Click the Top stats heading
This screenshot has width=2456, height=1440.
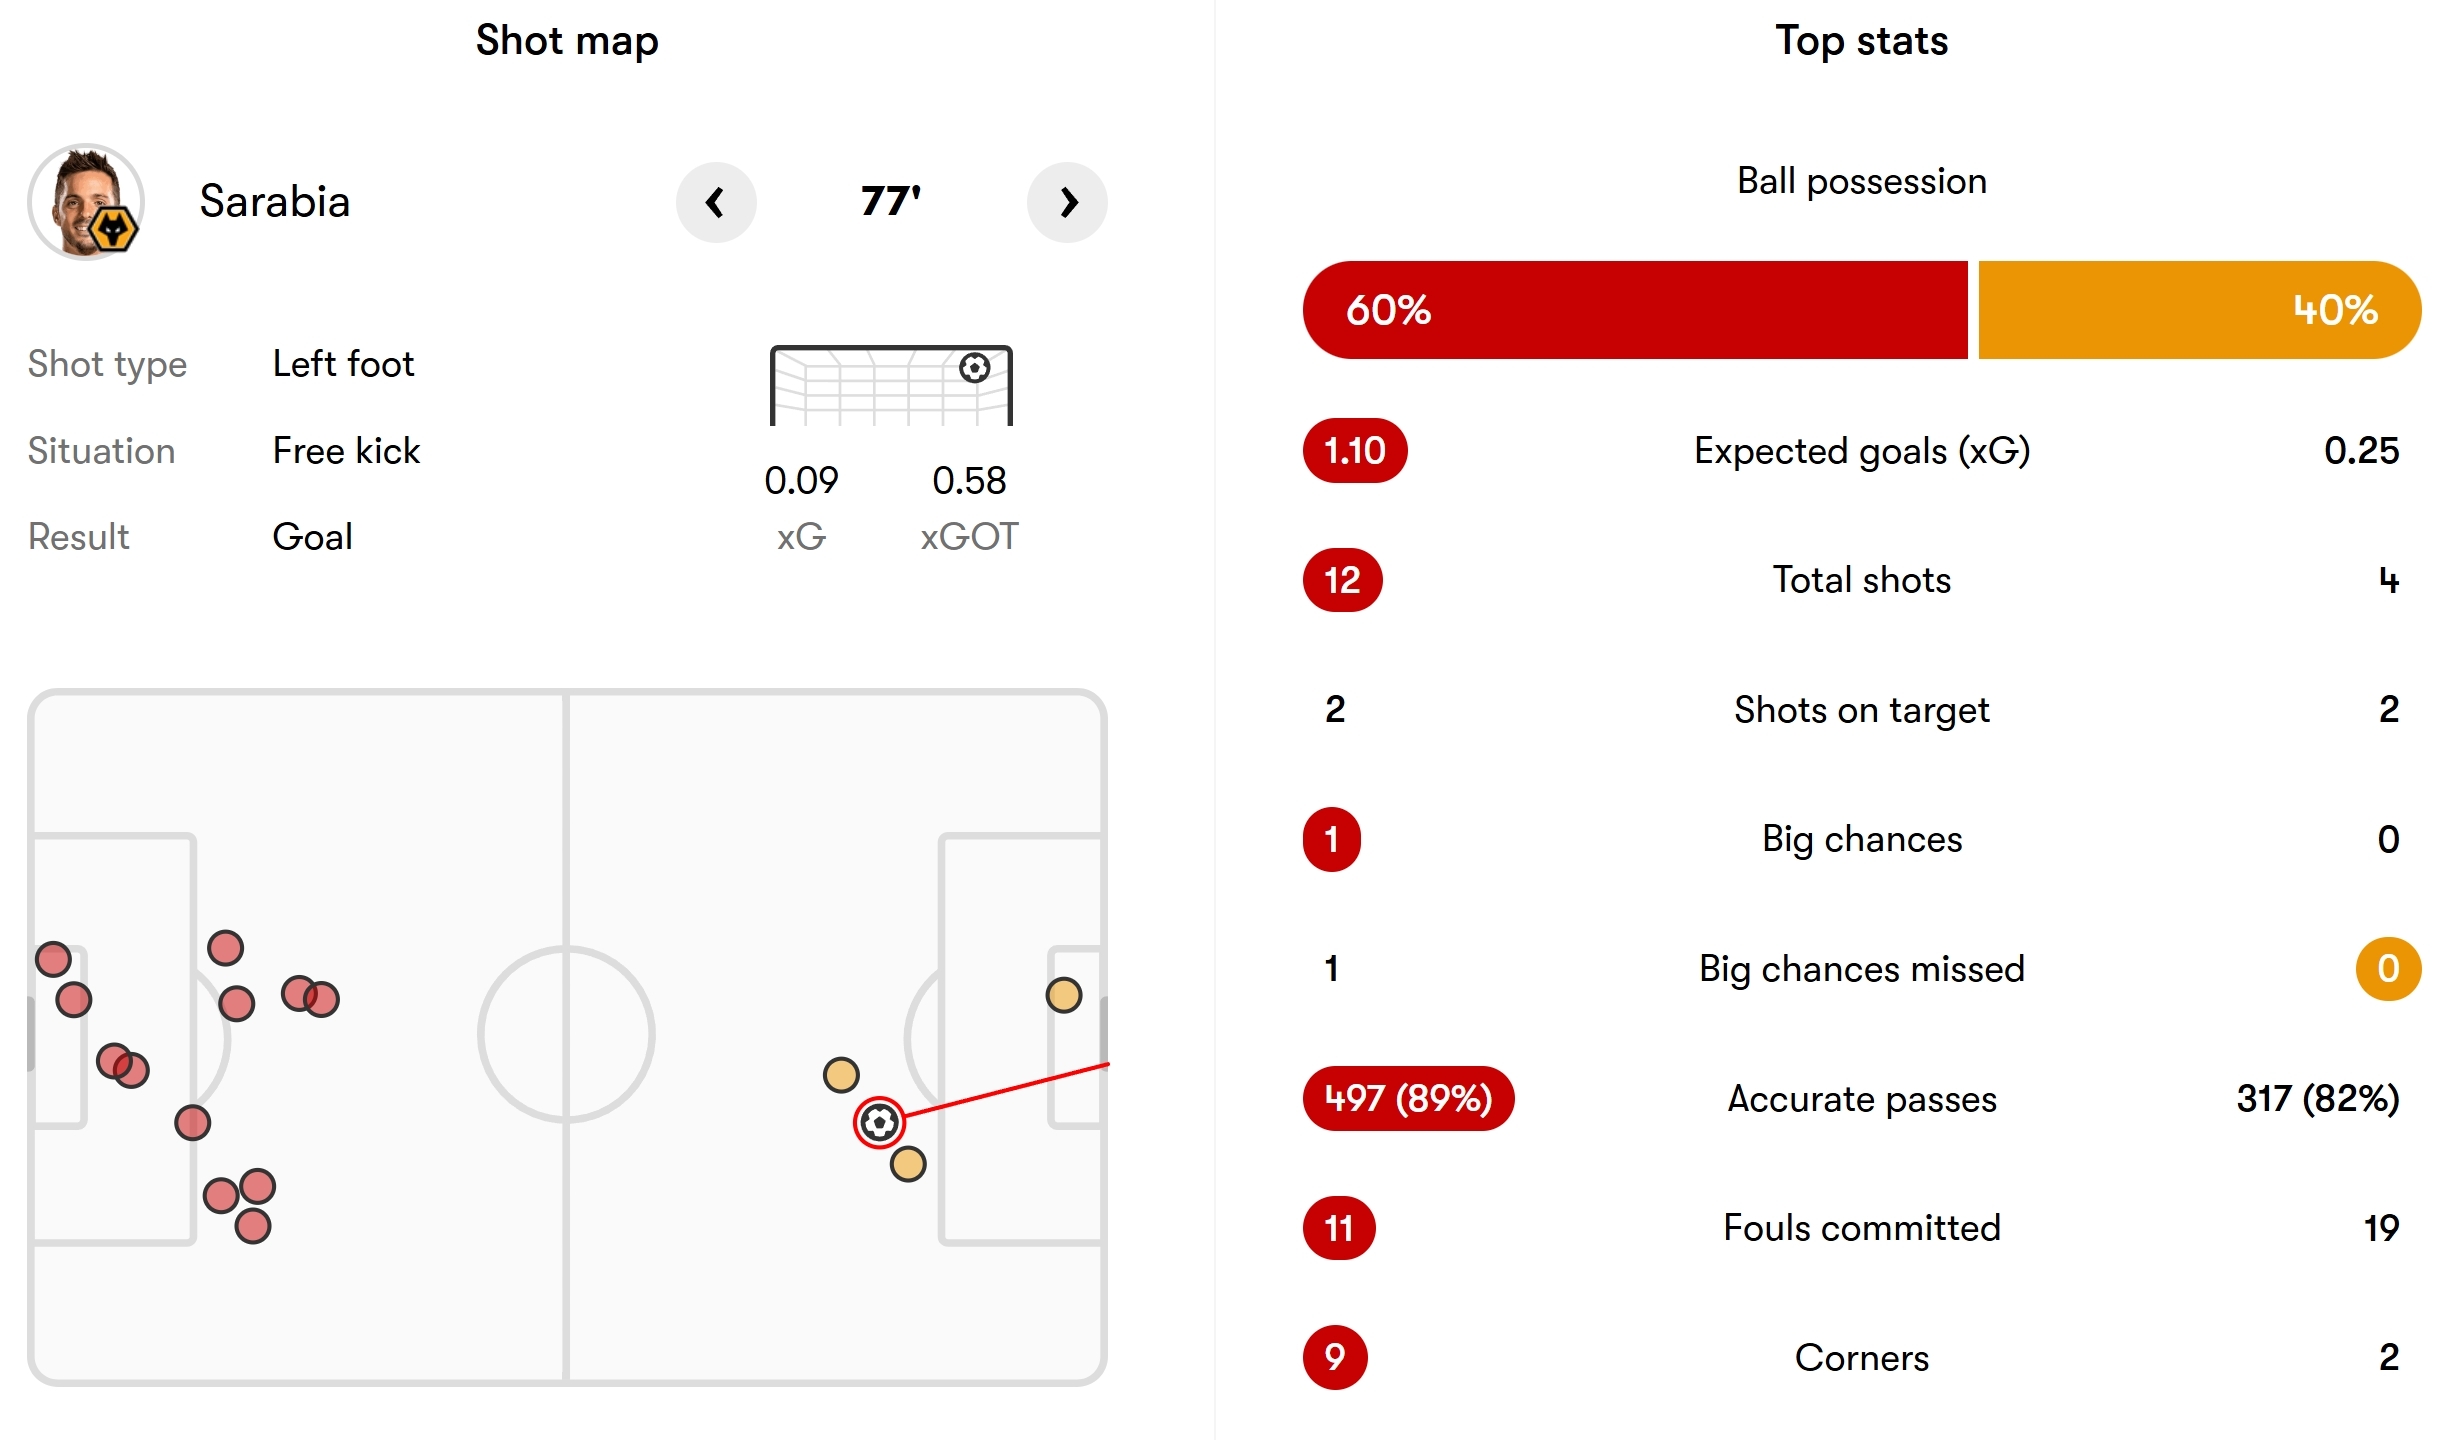[x=1862, y=41]
